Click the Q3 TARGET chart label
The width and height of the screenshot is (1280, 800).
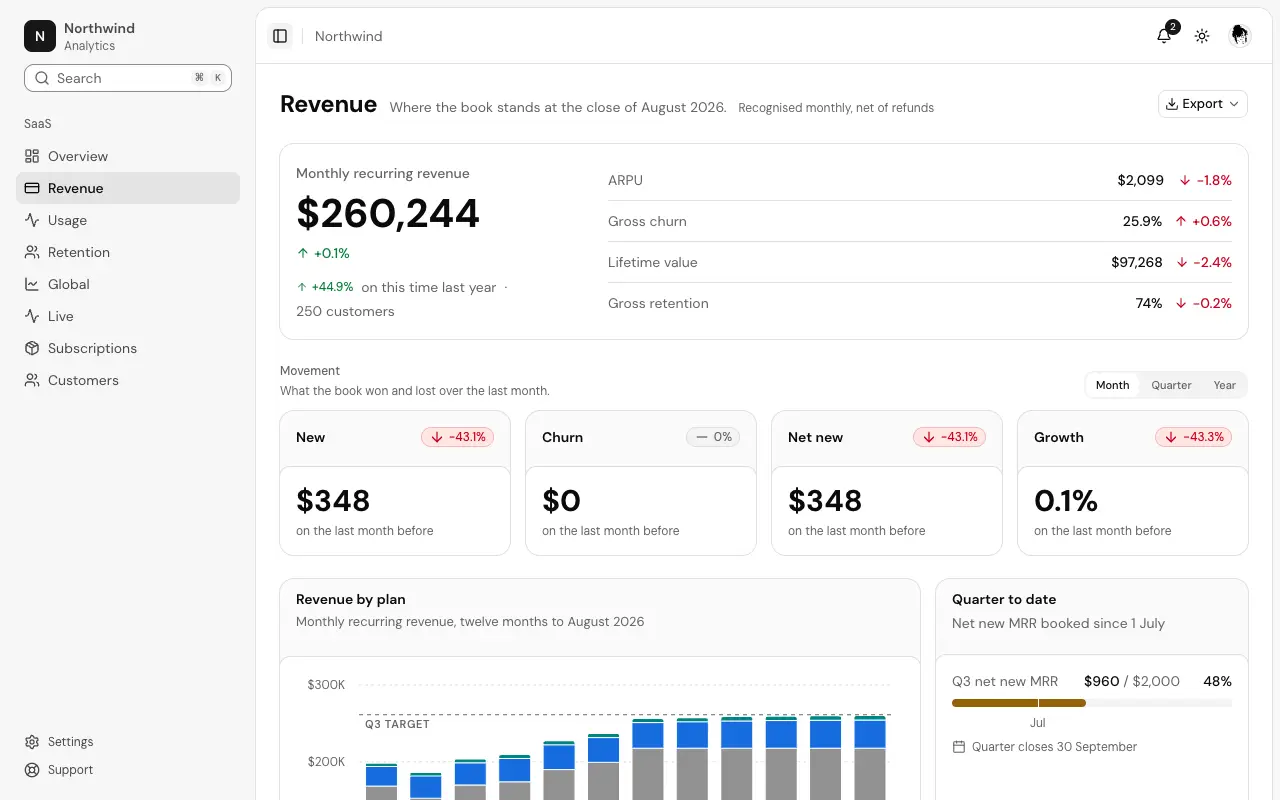pyautogui.click(x=397, y=724)
